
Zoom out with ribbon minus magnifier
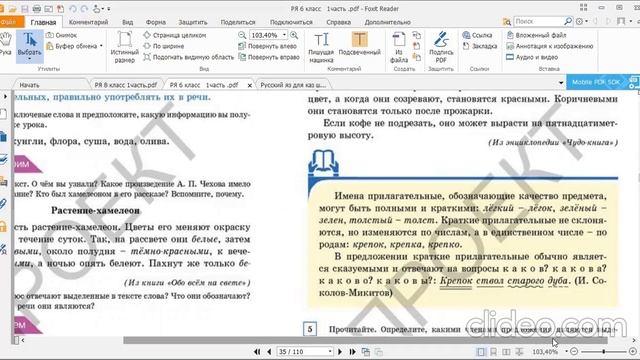point(242,35)
